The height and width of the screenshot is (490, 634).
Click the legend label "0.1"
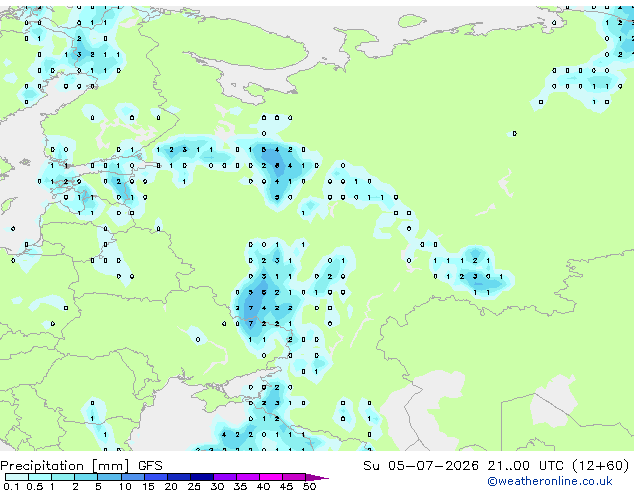click(11, 486)
